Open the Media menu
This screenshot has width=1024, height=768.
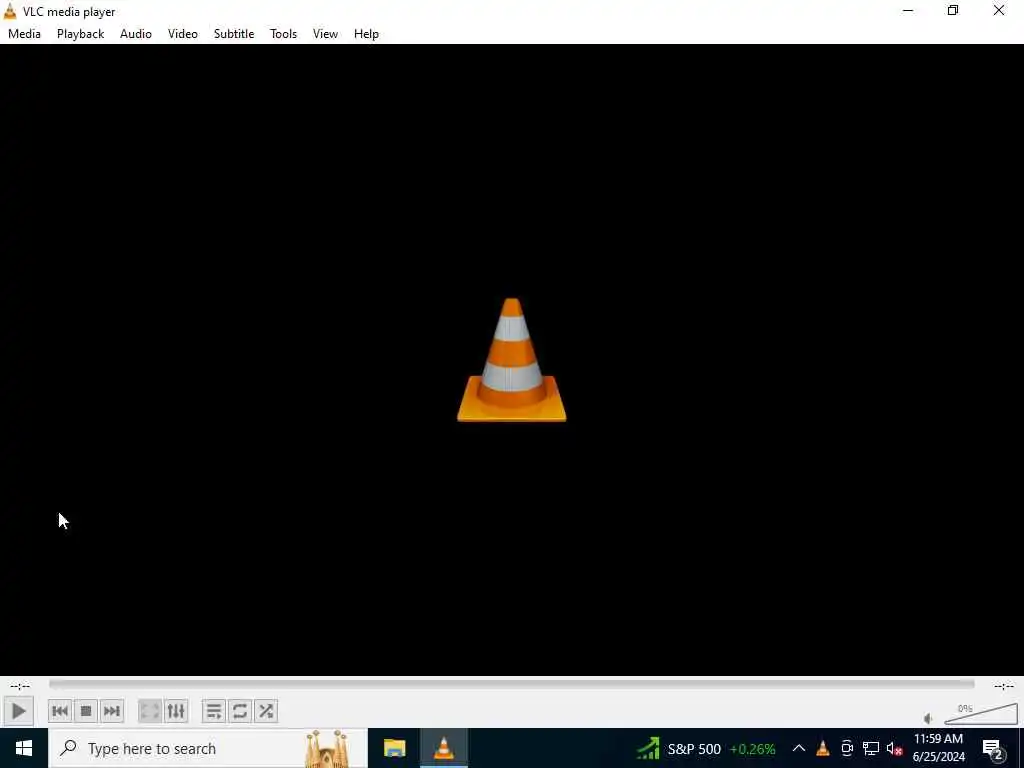point(24,34)
